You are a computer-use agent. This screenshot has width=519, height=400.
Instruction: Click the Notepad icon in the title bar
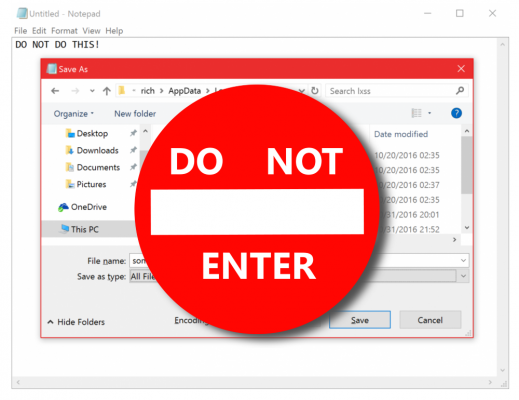(x=22, y=13)
